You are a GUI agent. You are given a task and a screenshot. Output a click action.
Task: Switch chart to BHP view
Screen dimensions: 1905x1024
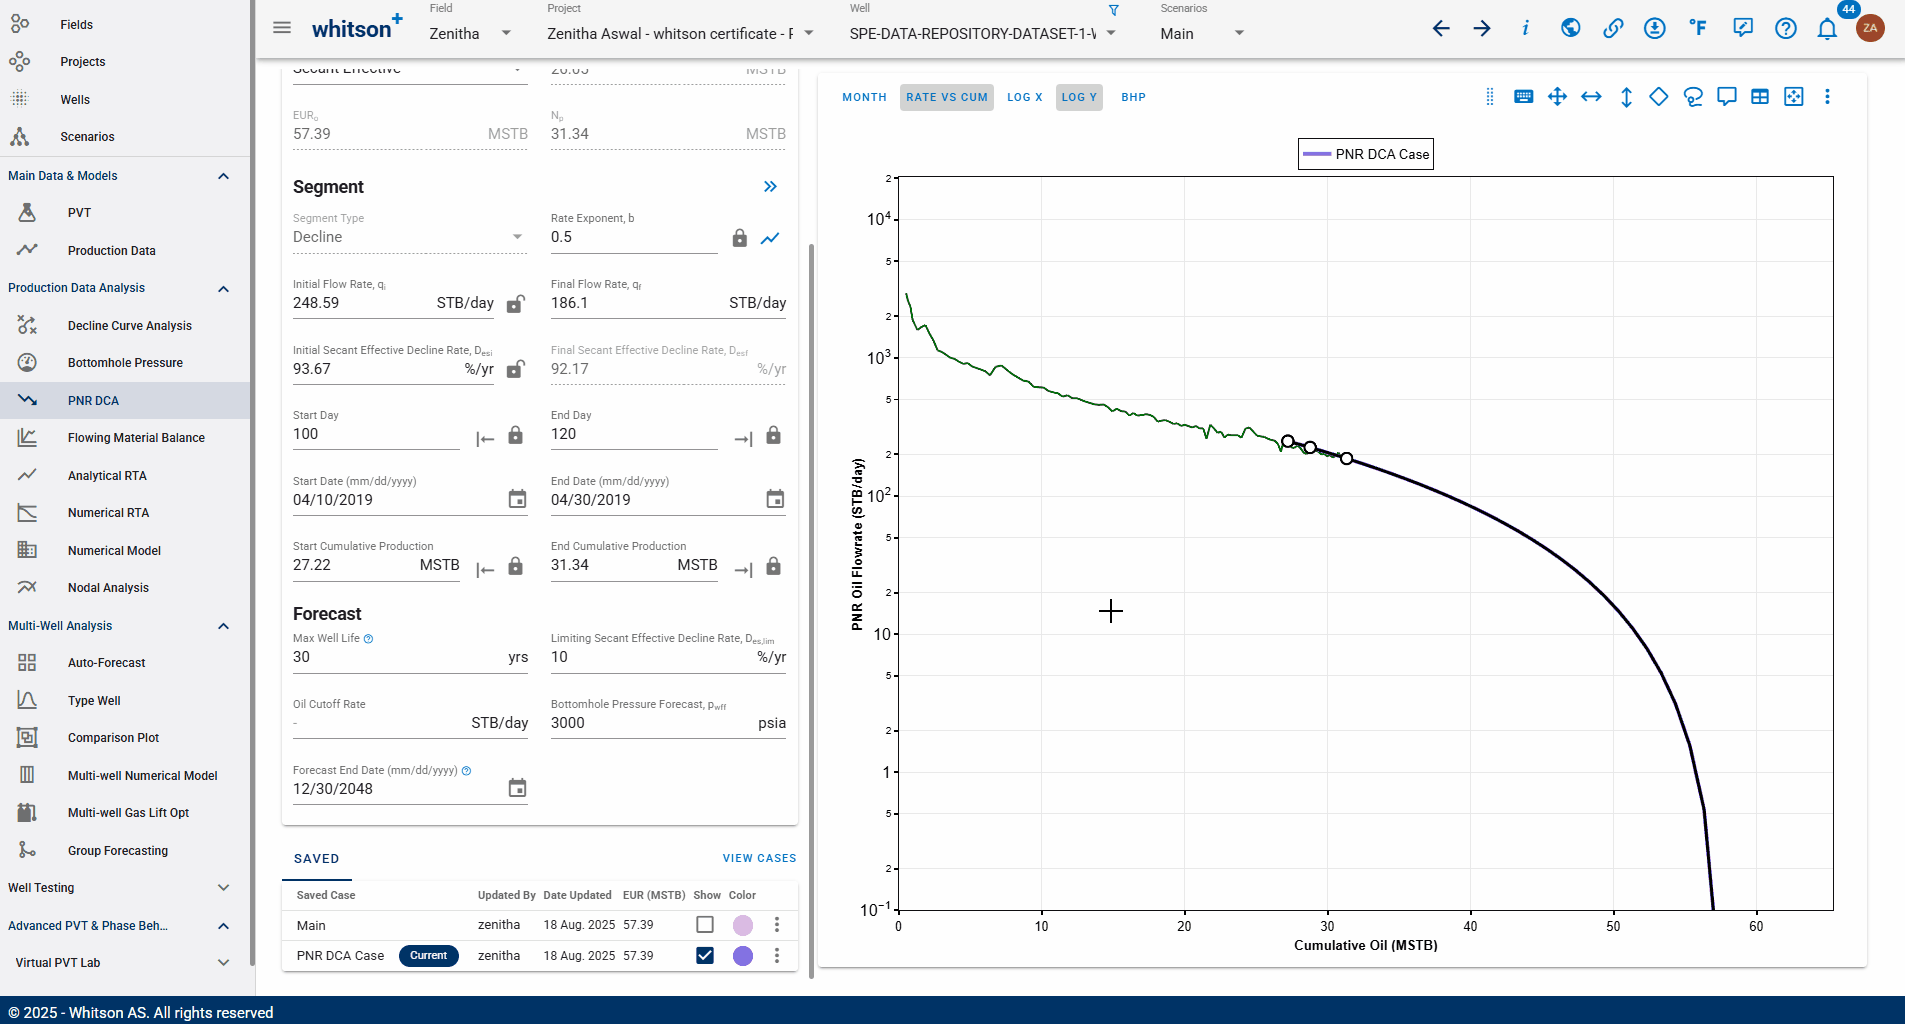click(1133, 97)
